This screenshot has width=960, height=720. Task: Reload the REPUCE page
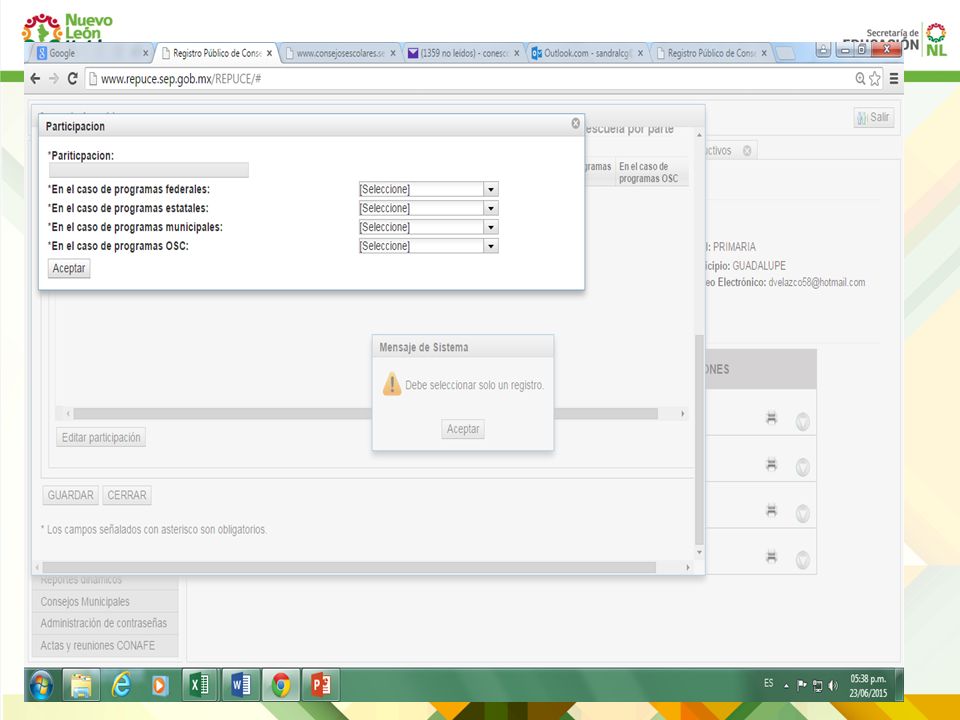tap(72, 78)
